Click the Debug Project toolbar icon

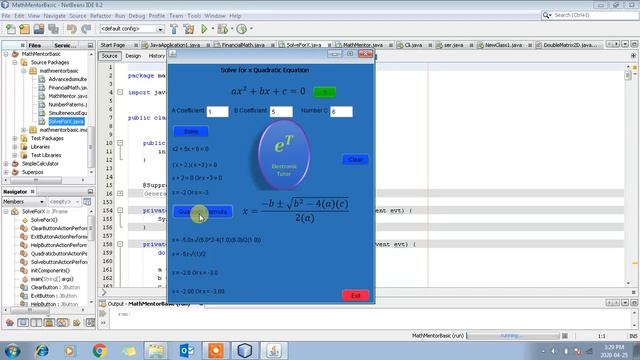(x=222, y=29)
